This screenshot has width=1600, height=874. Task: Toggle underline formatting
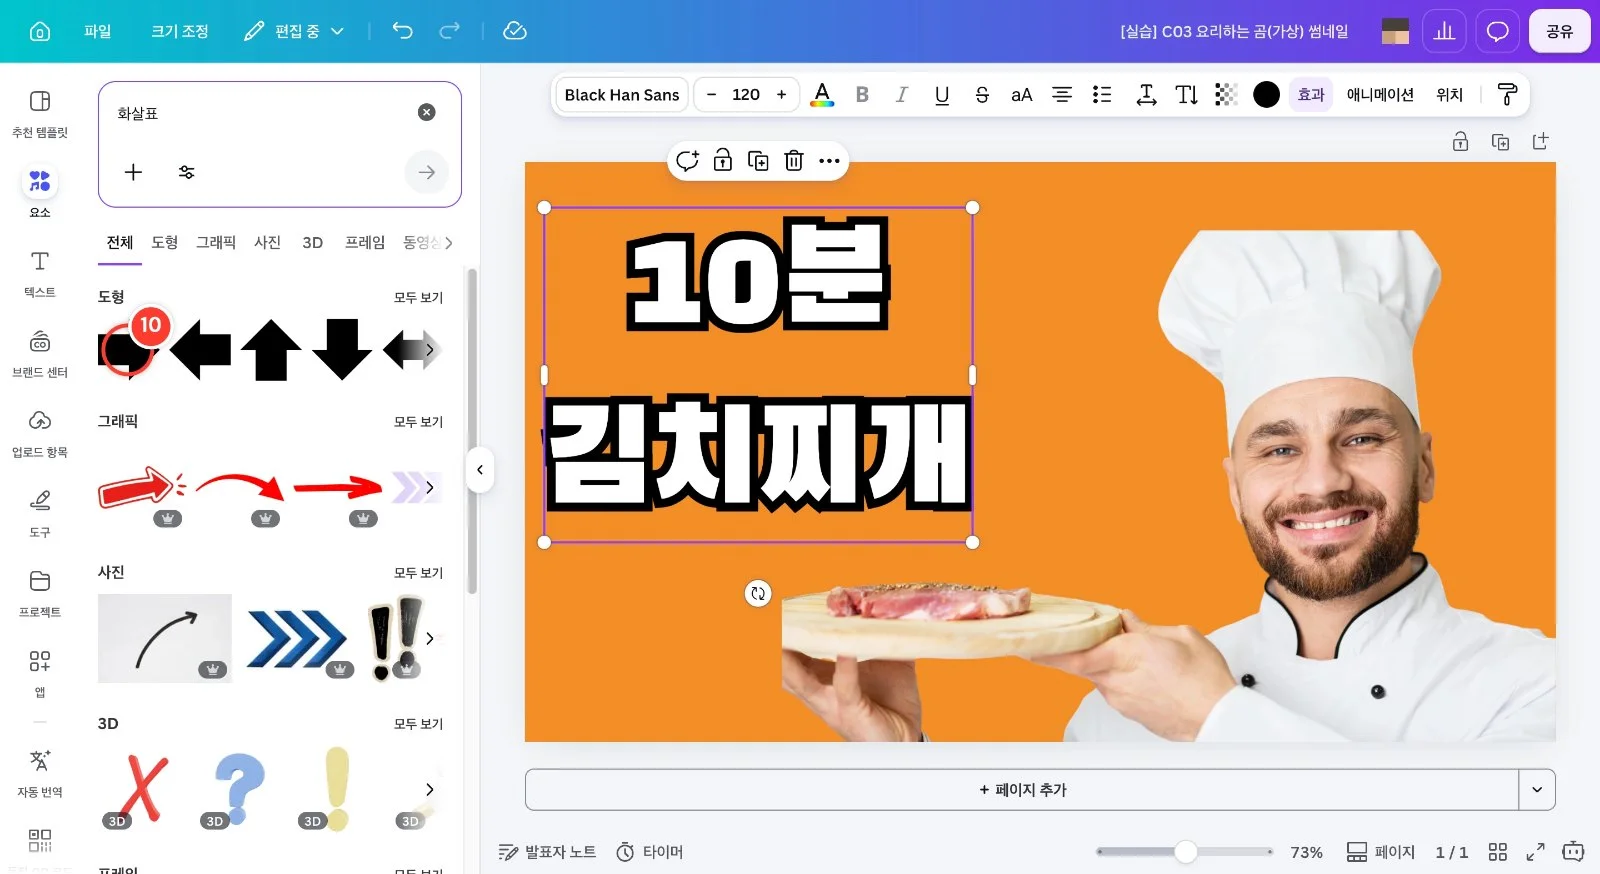(x=942, y=95)
